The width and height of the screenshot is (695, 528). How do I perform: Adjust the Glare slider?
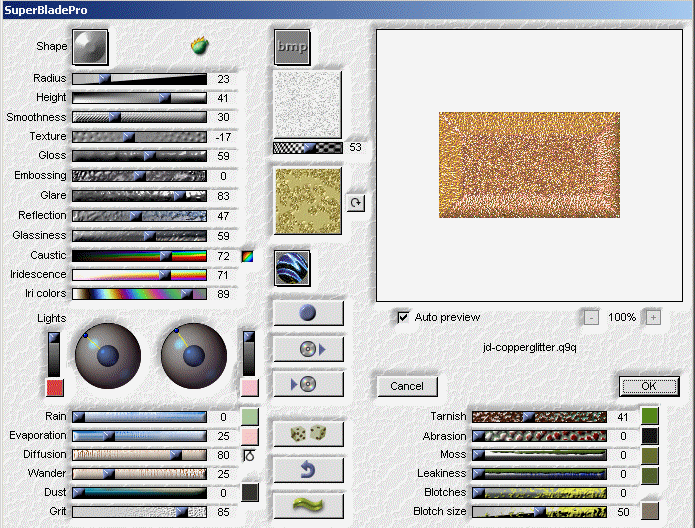click(x=139, y=196)
